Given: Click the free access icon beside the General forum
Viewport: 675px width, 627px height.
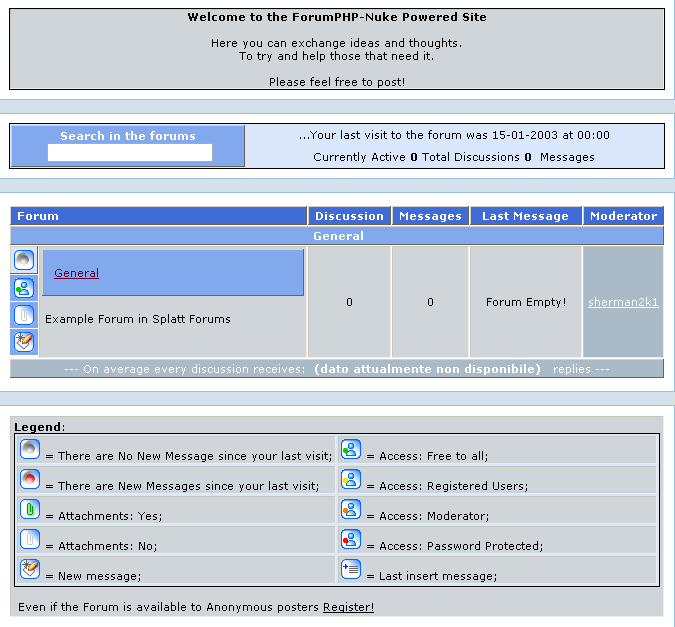Looking at the screenshot, I should click(x=24, y=288).
